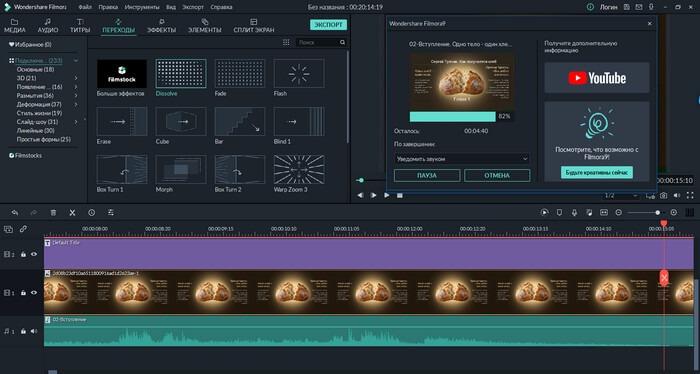Image resolution: width=700 pixels, height=374 pixels.
Task: Expand the Слайд-шоу (31) category arrow
Action: 76,122
